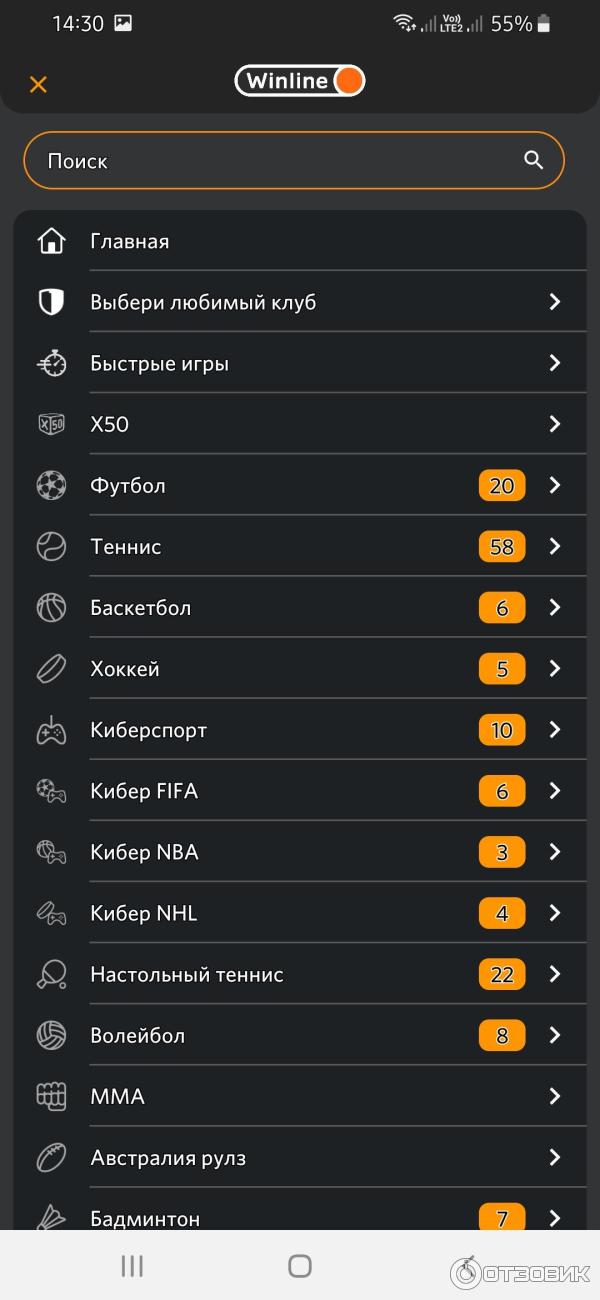Tap the gamepad icon for Киберспорт

pyautogui.click(x=51, y=731)
